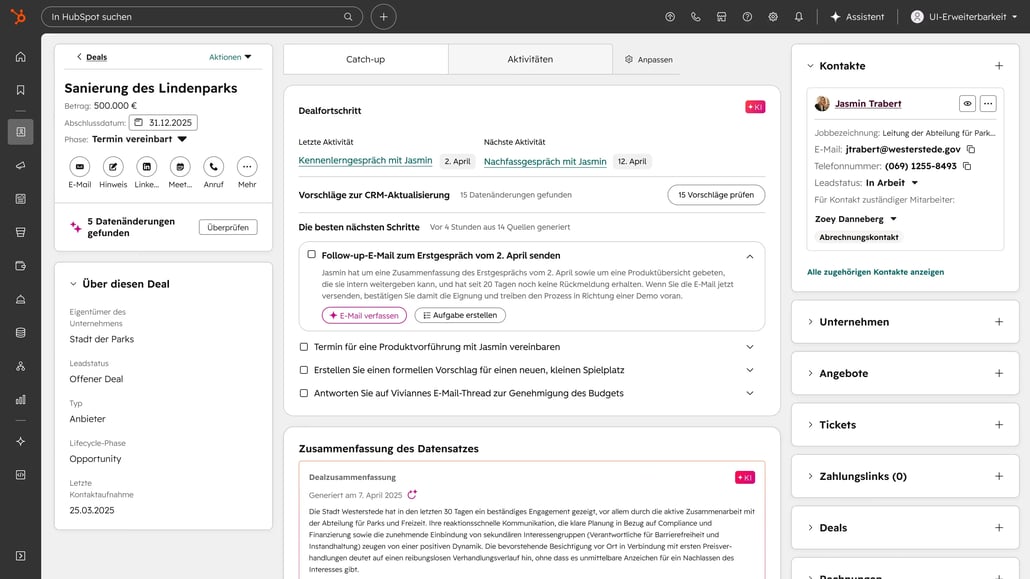The width and height of the screenshot is (1030, 579).
Task: Refresh the Dealzusammenfassung summary
Action: [412, 495]
